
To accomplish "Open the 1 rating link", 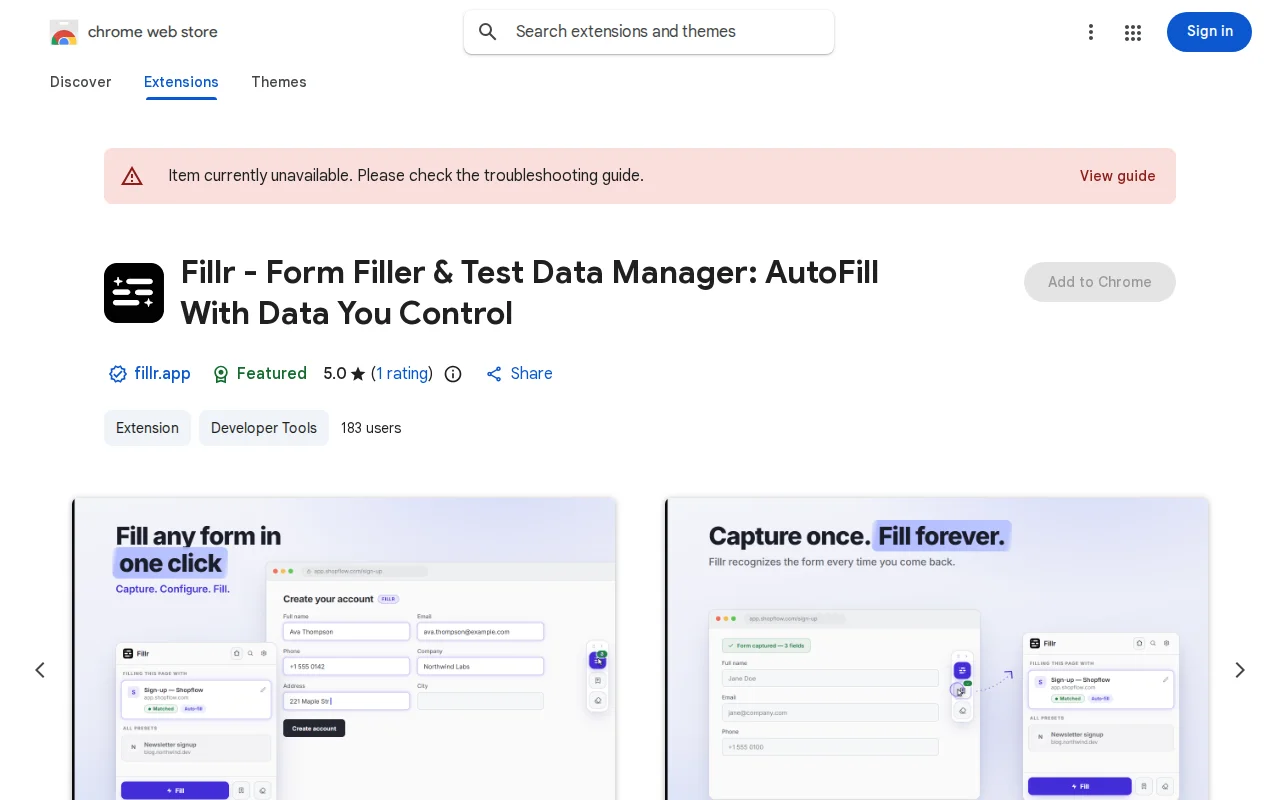I will pyautogui.click(x=402, y=374).
